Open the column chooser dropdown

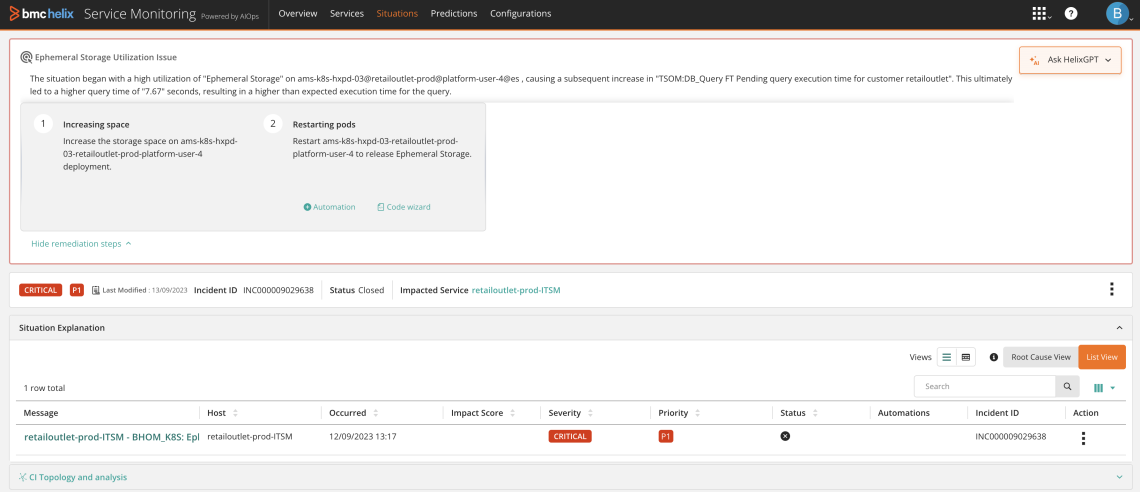click(1104, 387)
